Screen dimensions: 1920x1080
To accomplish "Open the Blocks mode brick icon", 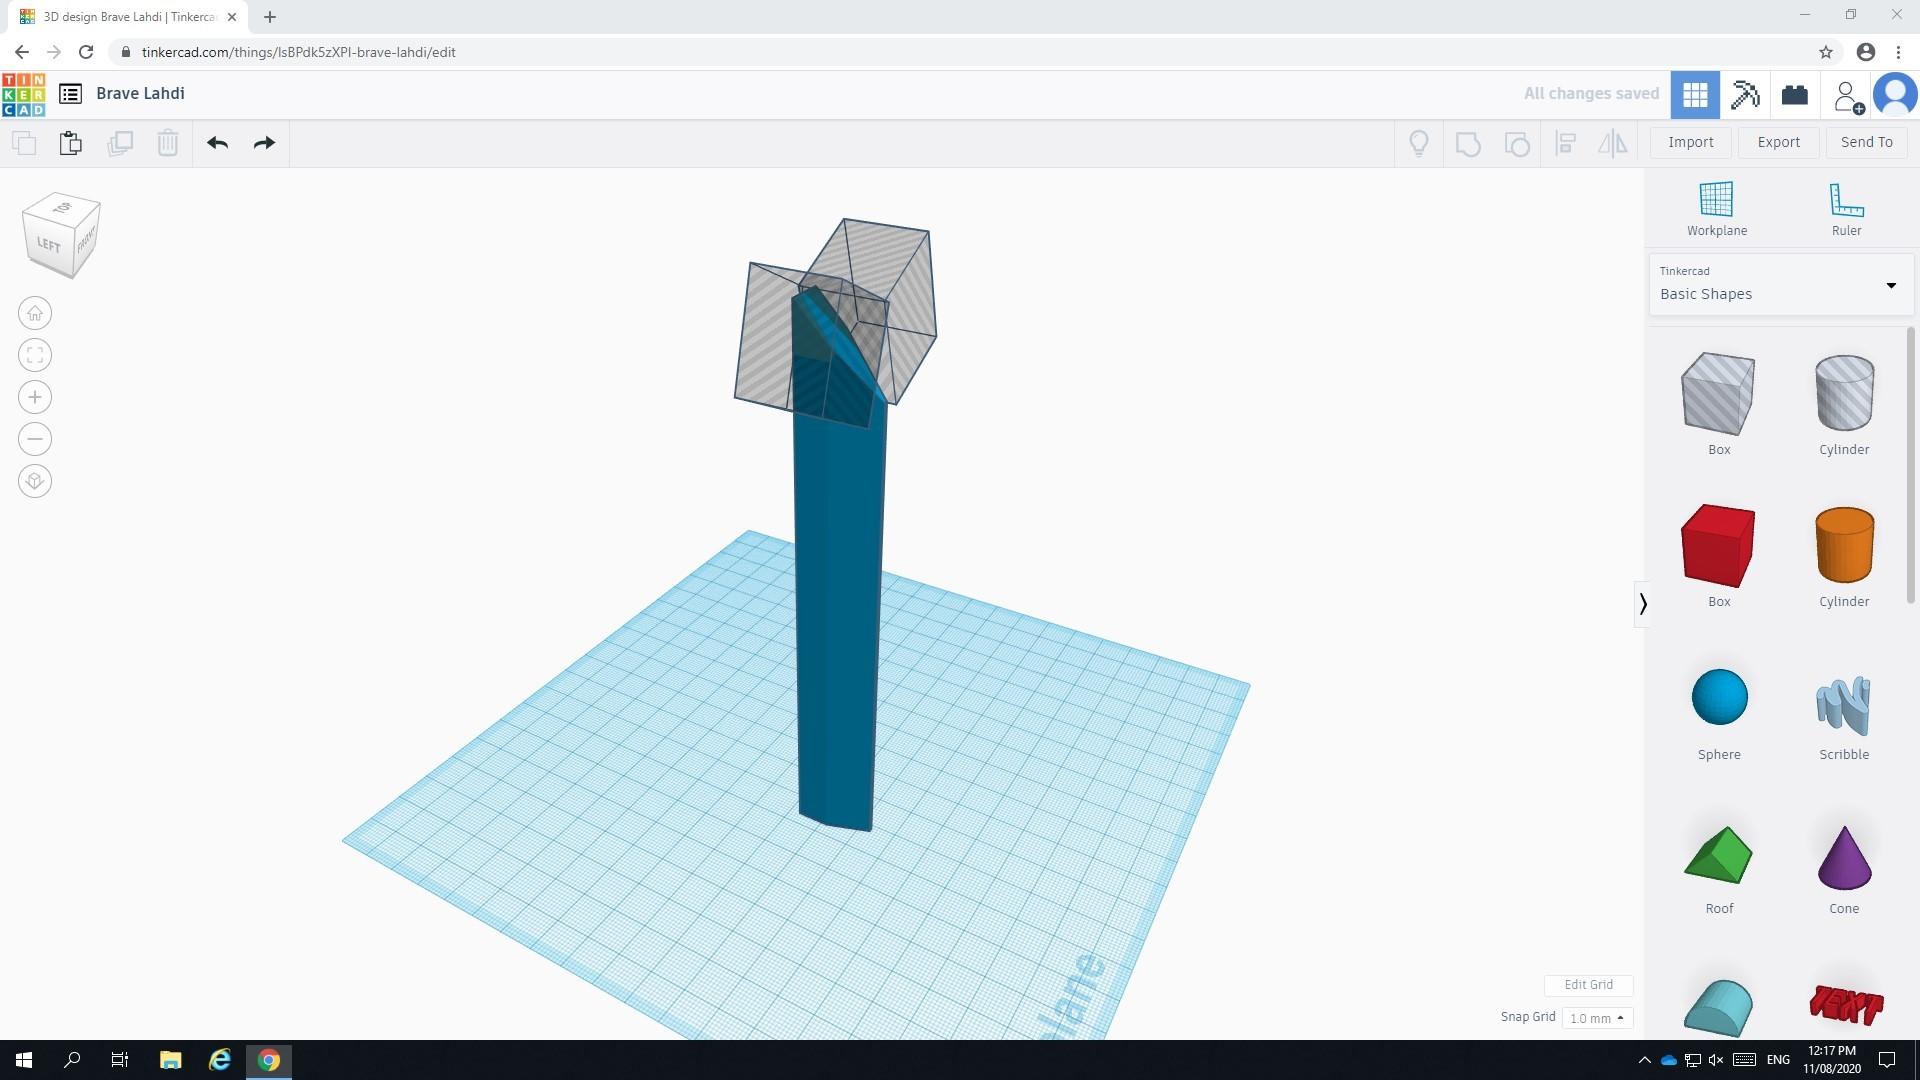I will click(1794, 95).
